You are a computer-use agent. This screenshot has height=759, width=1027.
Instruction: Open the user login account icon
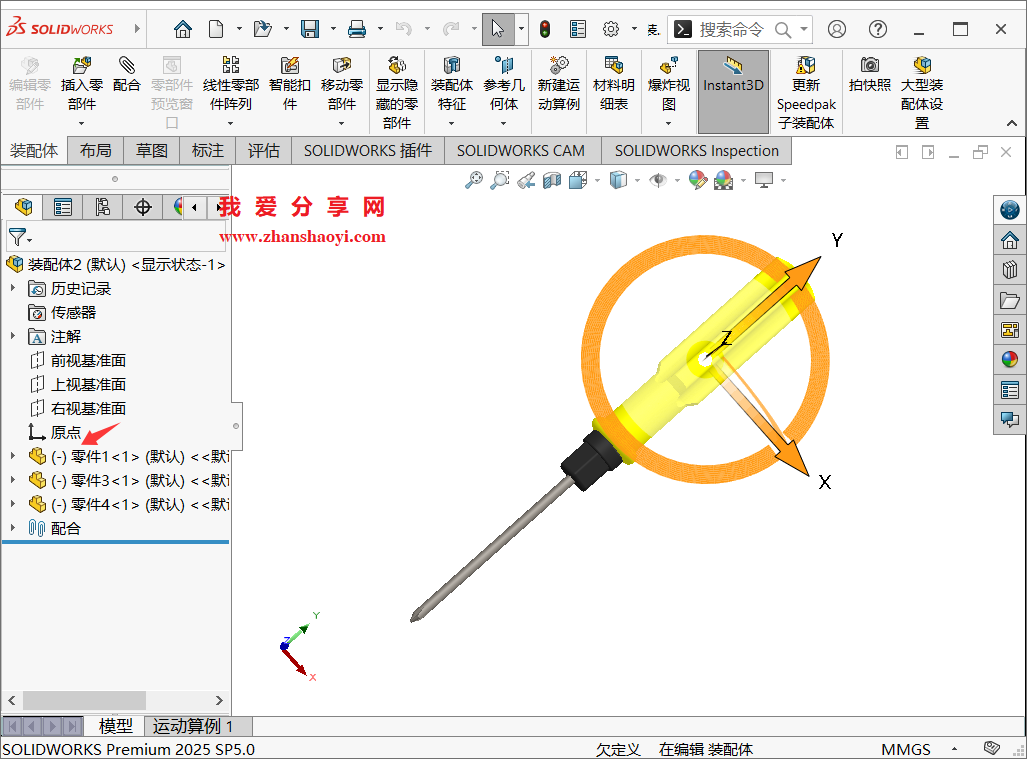click(x=836, y=29)
